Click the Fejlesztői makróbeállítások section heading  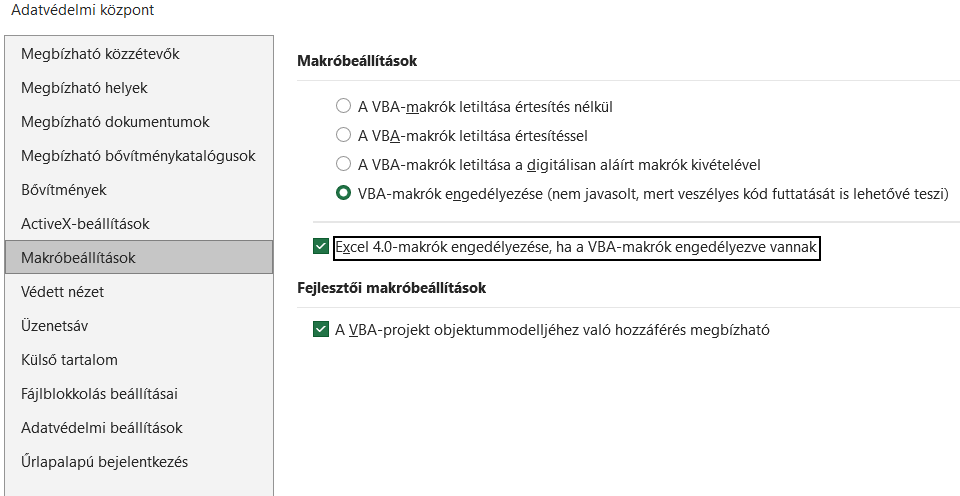pyautogui.click(x=391, y=288)
